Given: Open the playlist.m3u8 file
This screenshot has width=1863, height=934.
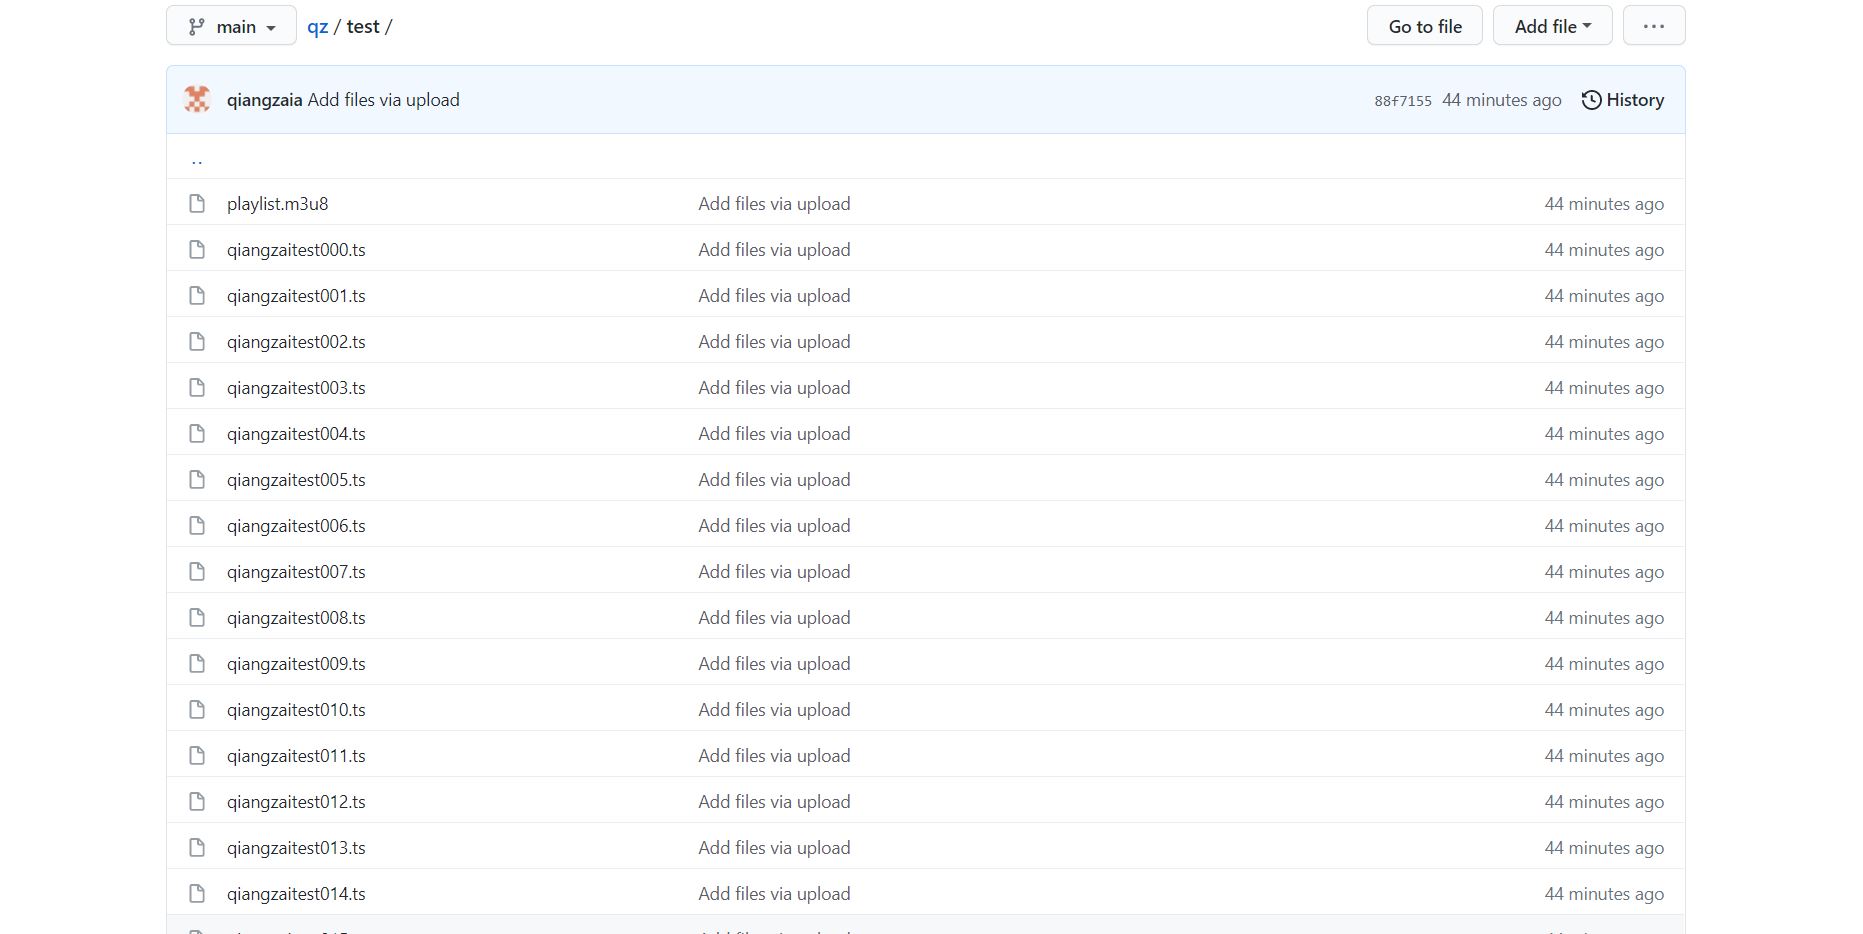Looking at the screenshot, I should (277, 204).
